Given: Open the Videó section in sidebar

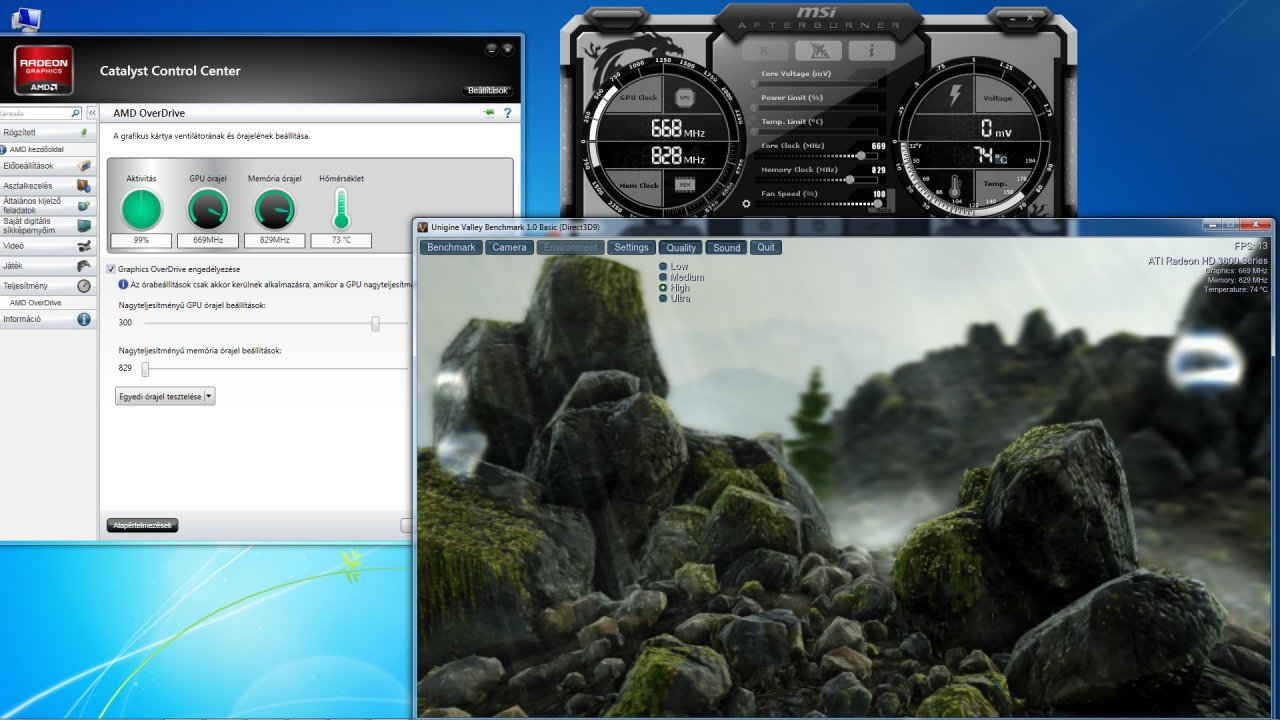Looking at the screenshot, I should point(48,245).
